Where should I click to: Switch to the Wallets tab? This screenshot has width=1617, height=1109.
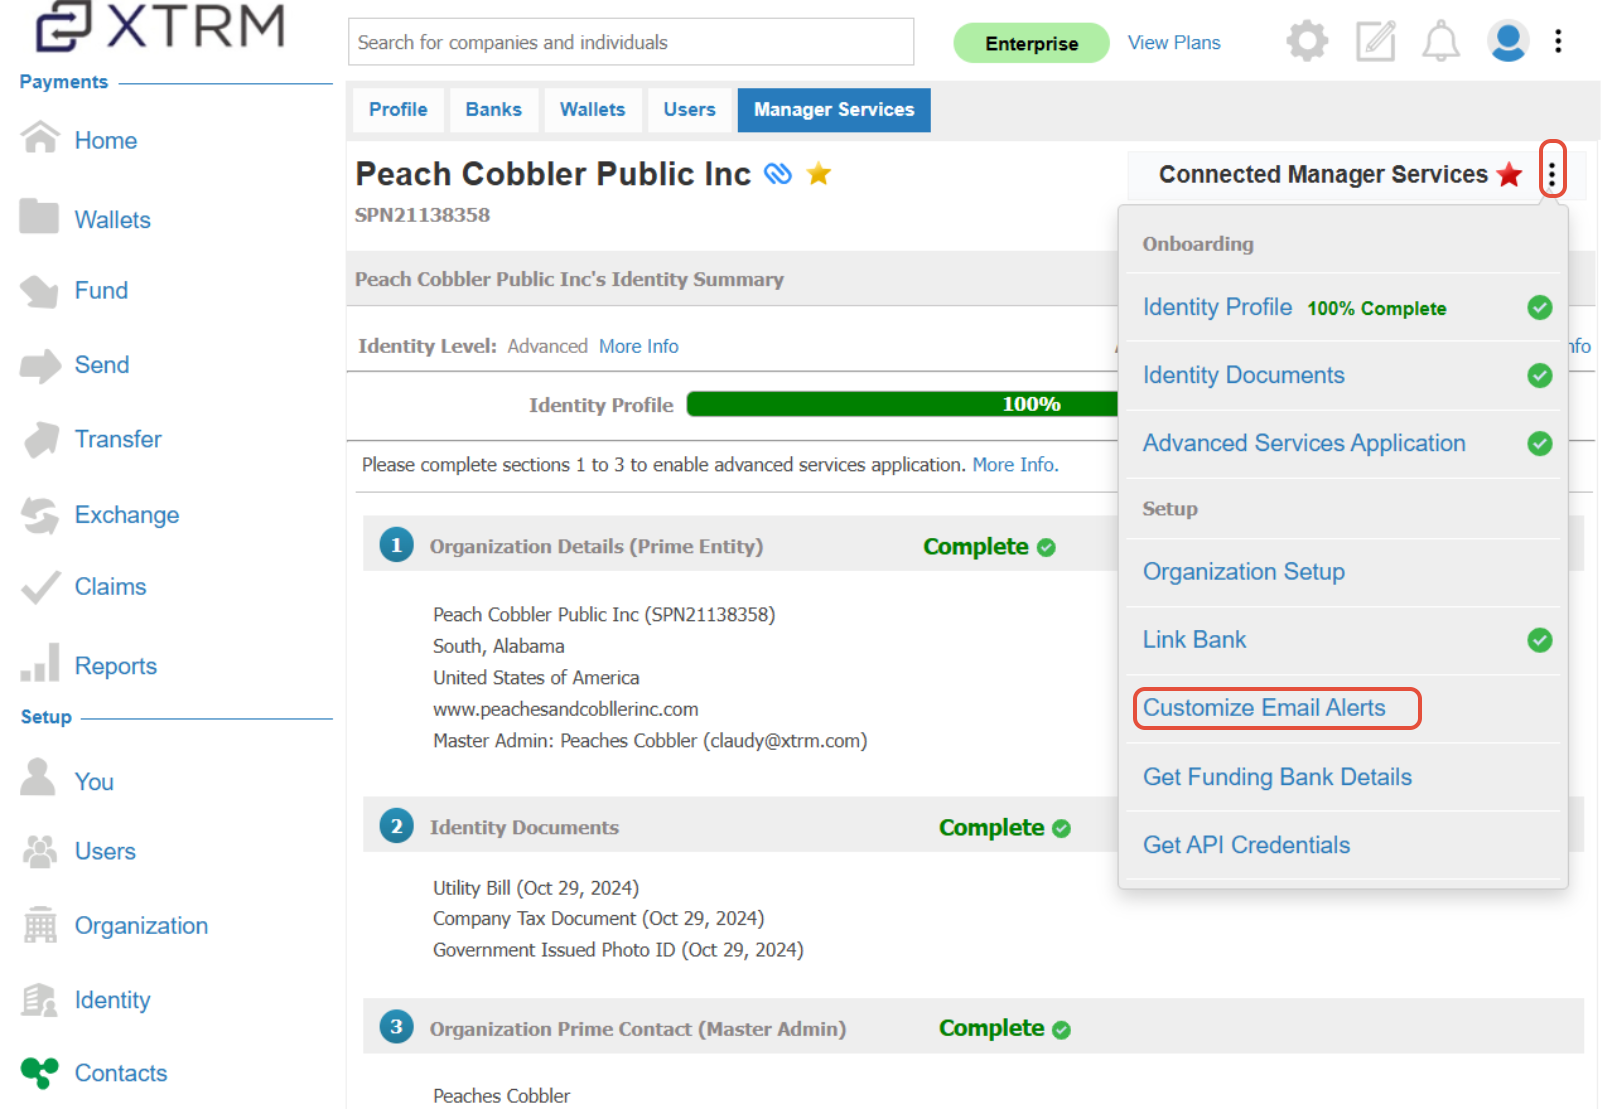593,110
